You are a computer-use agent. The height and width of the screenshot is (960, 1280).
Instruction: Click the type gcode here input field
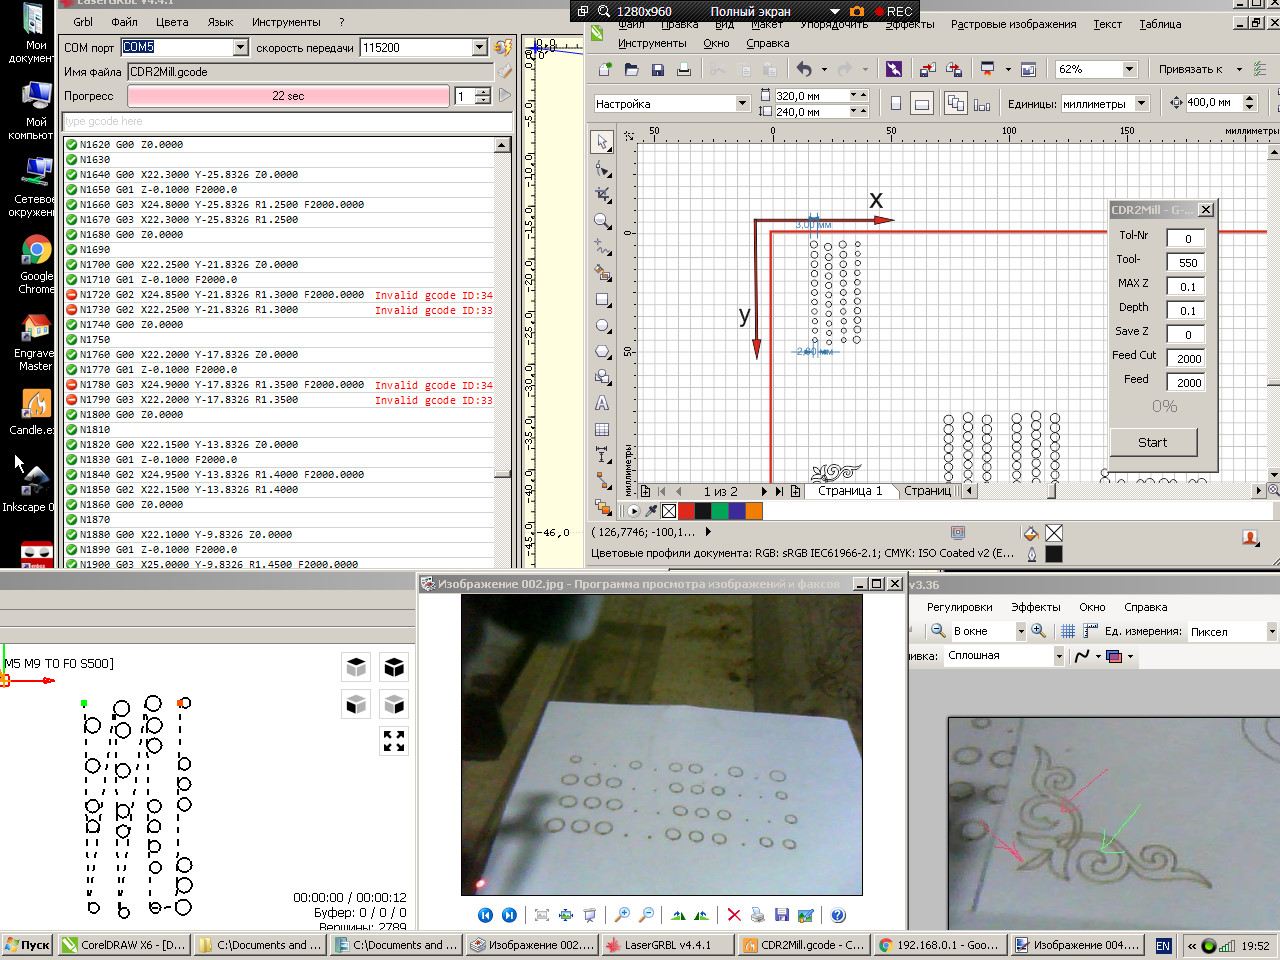pos(287,121)
